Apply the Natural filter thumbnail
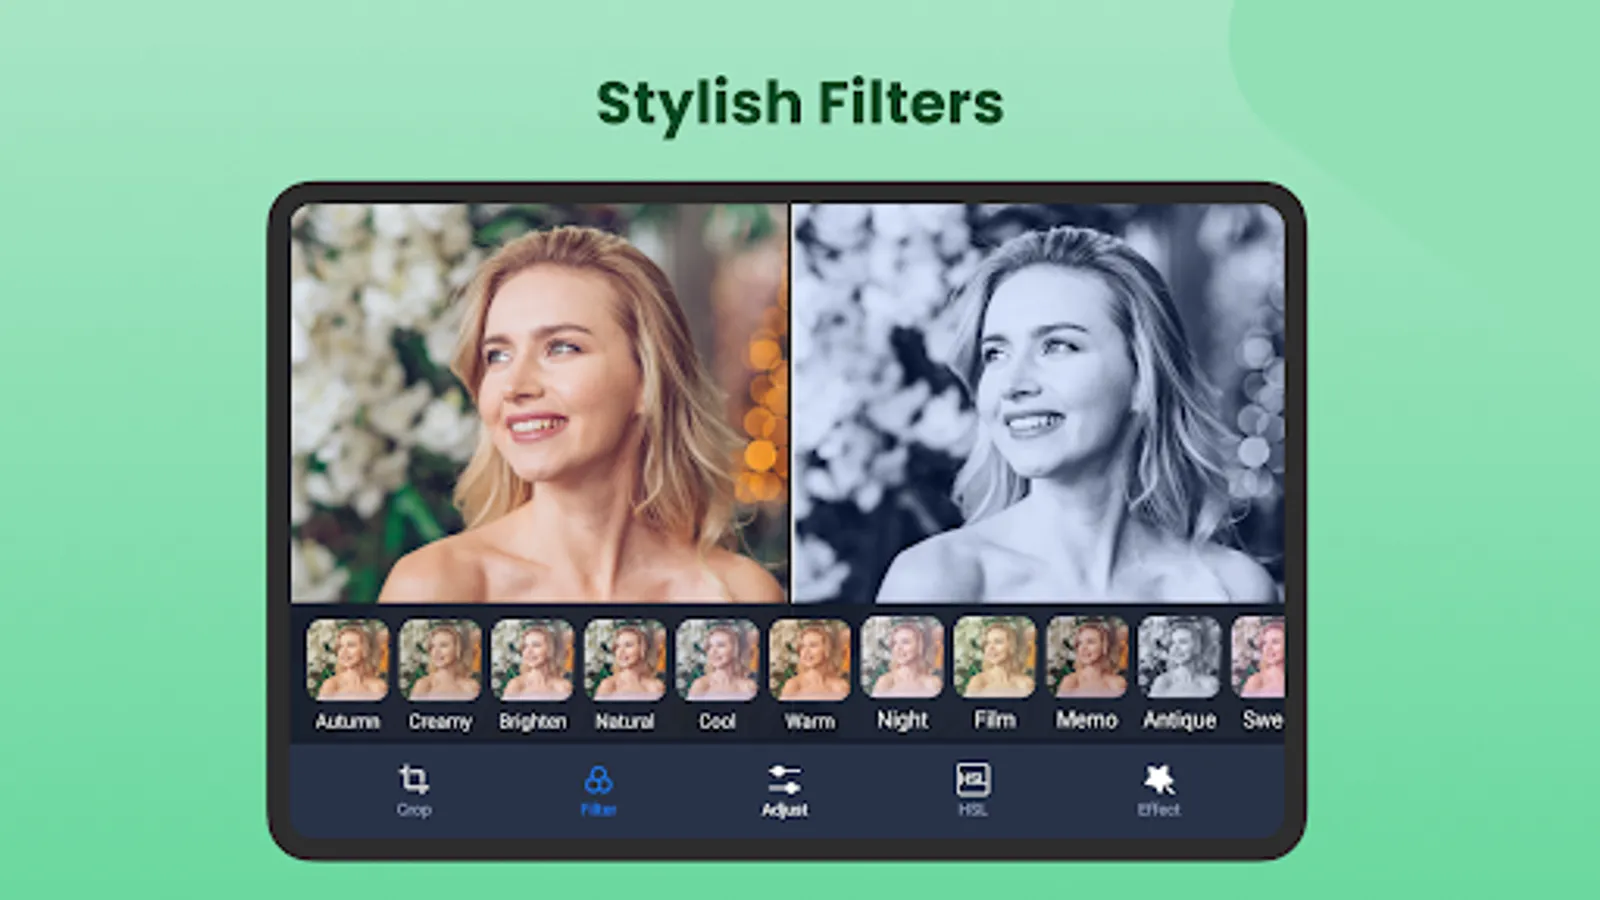The width and height of the screenshot is (1600, 900). [x=625, y=659]
